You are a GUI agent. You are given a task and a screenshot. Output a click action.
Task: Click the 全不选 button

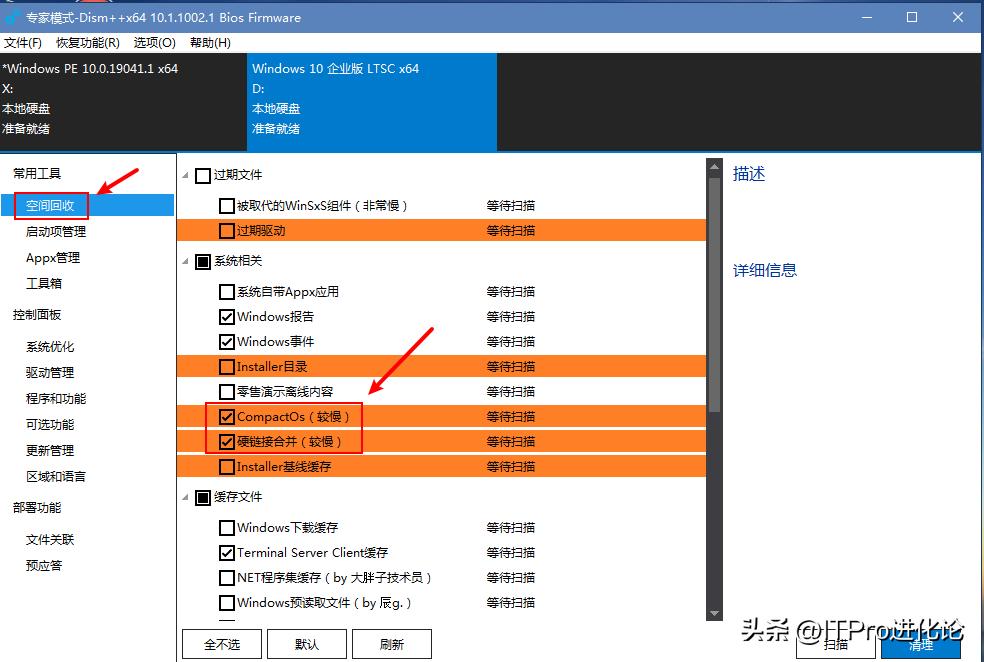pyautogui.click(x=221, y=644)
